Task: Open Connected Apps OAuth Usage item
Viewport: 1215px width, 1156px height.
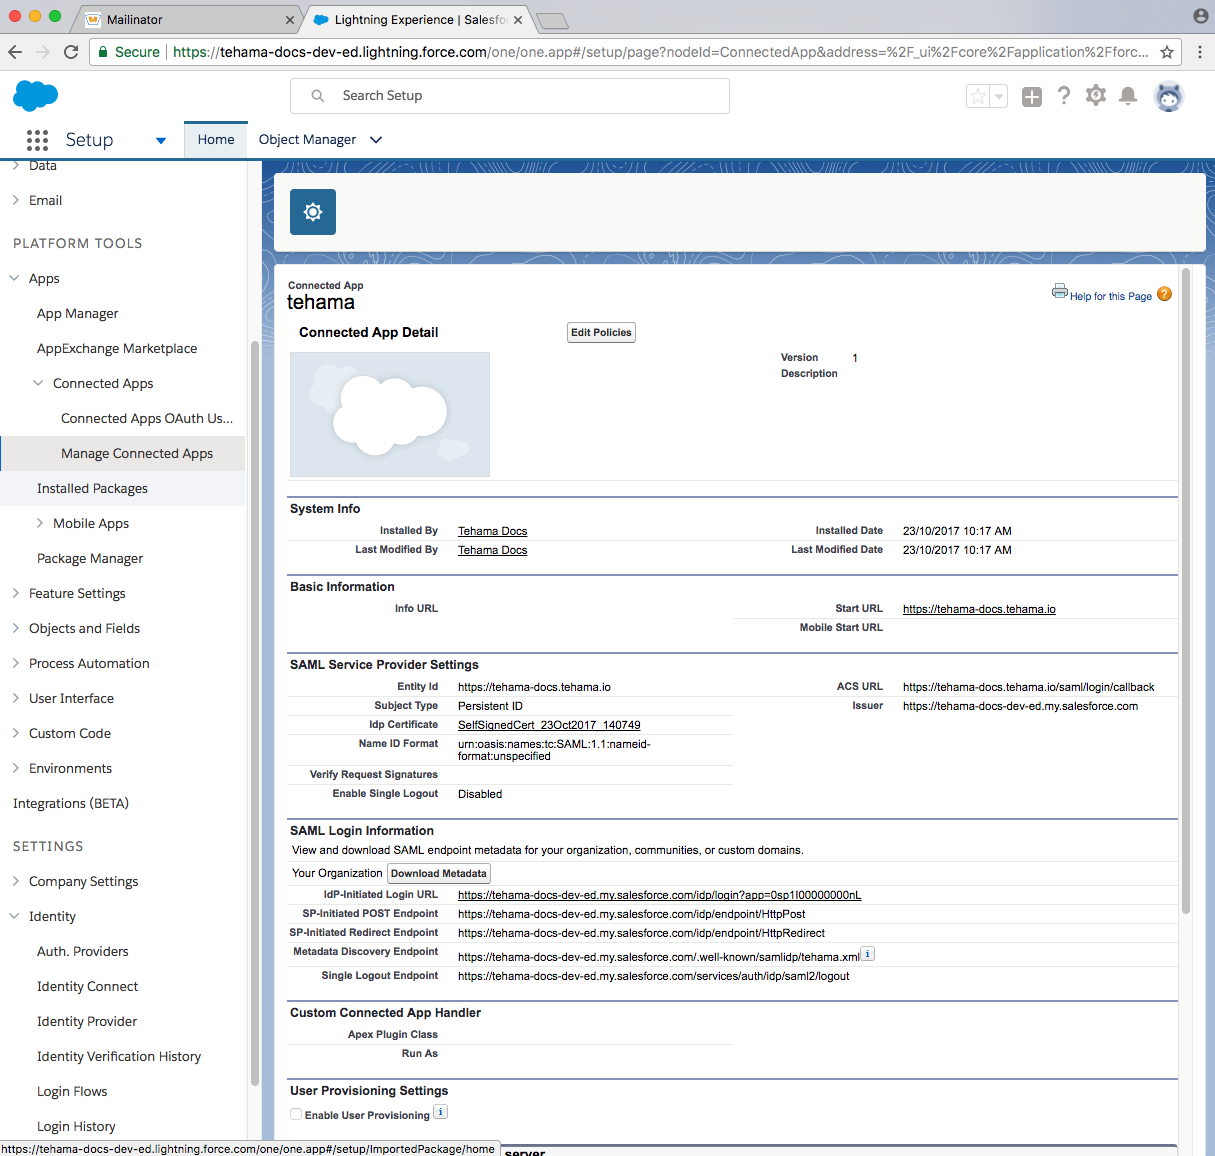Action: click(x=147, y=418)
